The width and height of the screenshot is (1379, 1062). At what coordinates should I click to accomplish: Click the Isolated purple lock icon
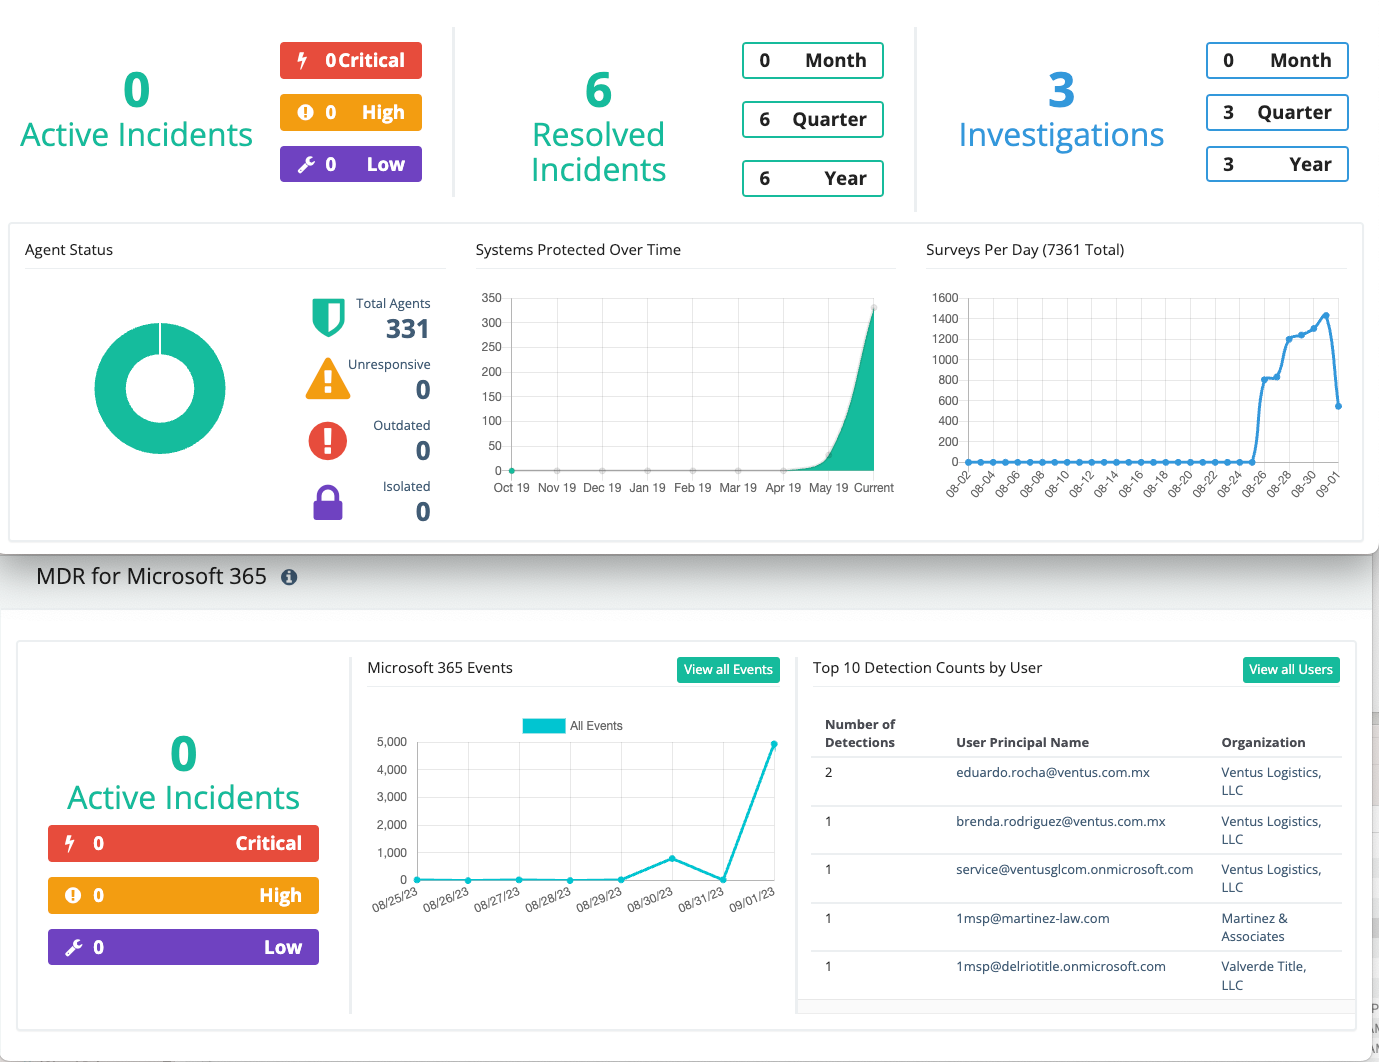click(328, 503)
